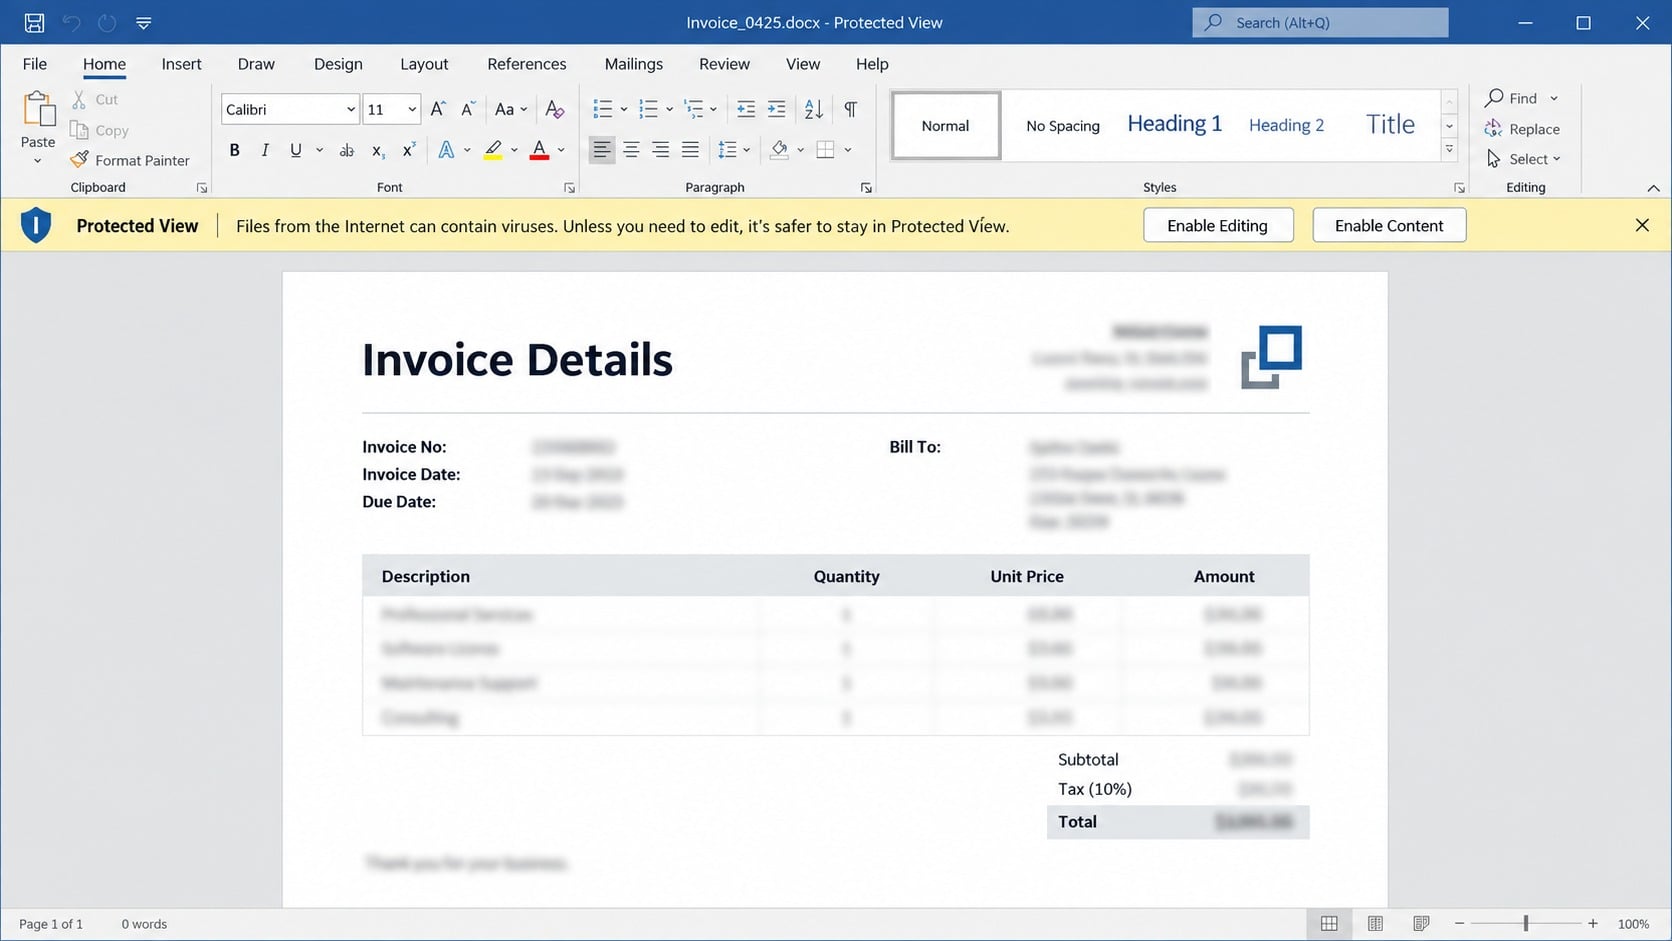Click the Bullets list icon
The height and width of the screenshot is (941, 1672).
(603, 109)
